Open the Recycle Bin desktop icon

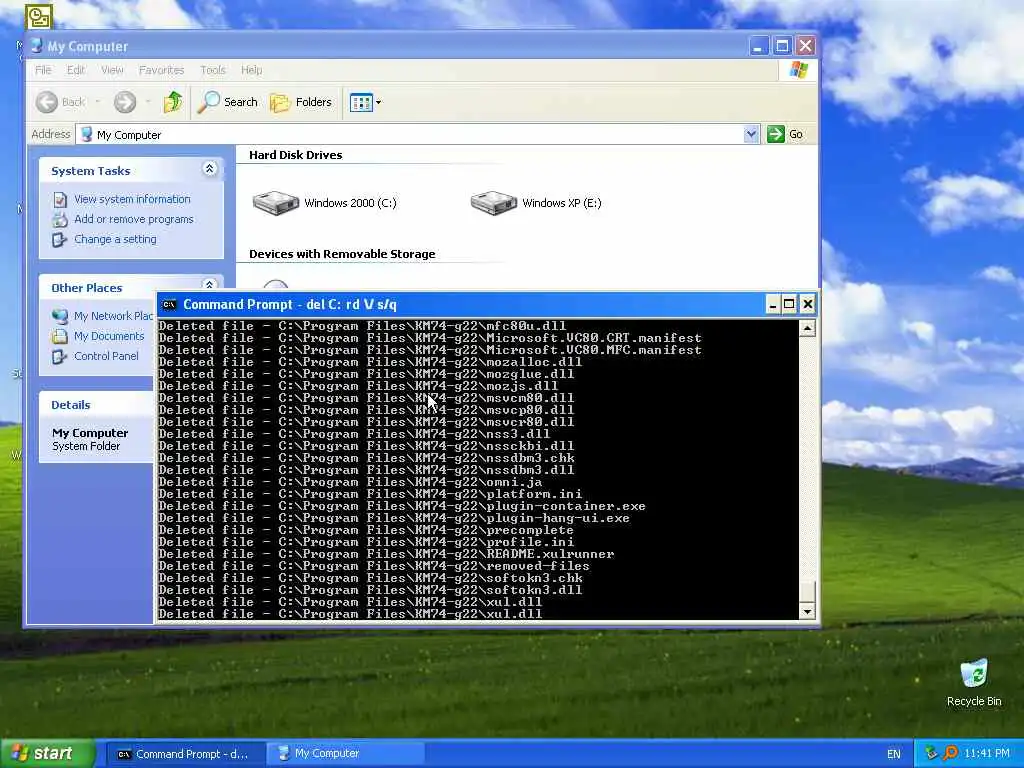pyautogui.click(x=974, y=683)
